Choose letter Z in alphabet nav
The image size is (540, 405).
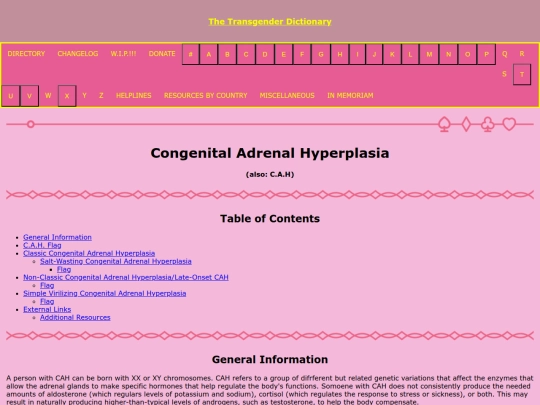tap(101, 95)
